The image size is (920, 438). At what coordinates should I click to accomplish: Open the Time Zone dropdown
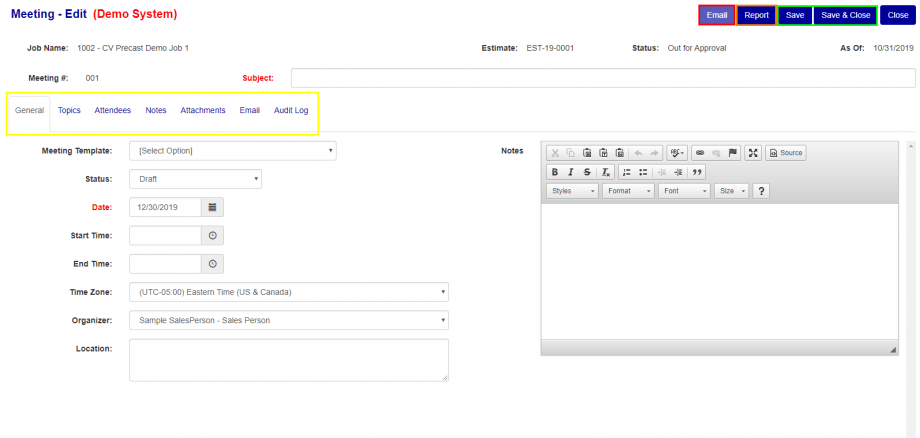click(x=289, y=292)
